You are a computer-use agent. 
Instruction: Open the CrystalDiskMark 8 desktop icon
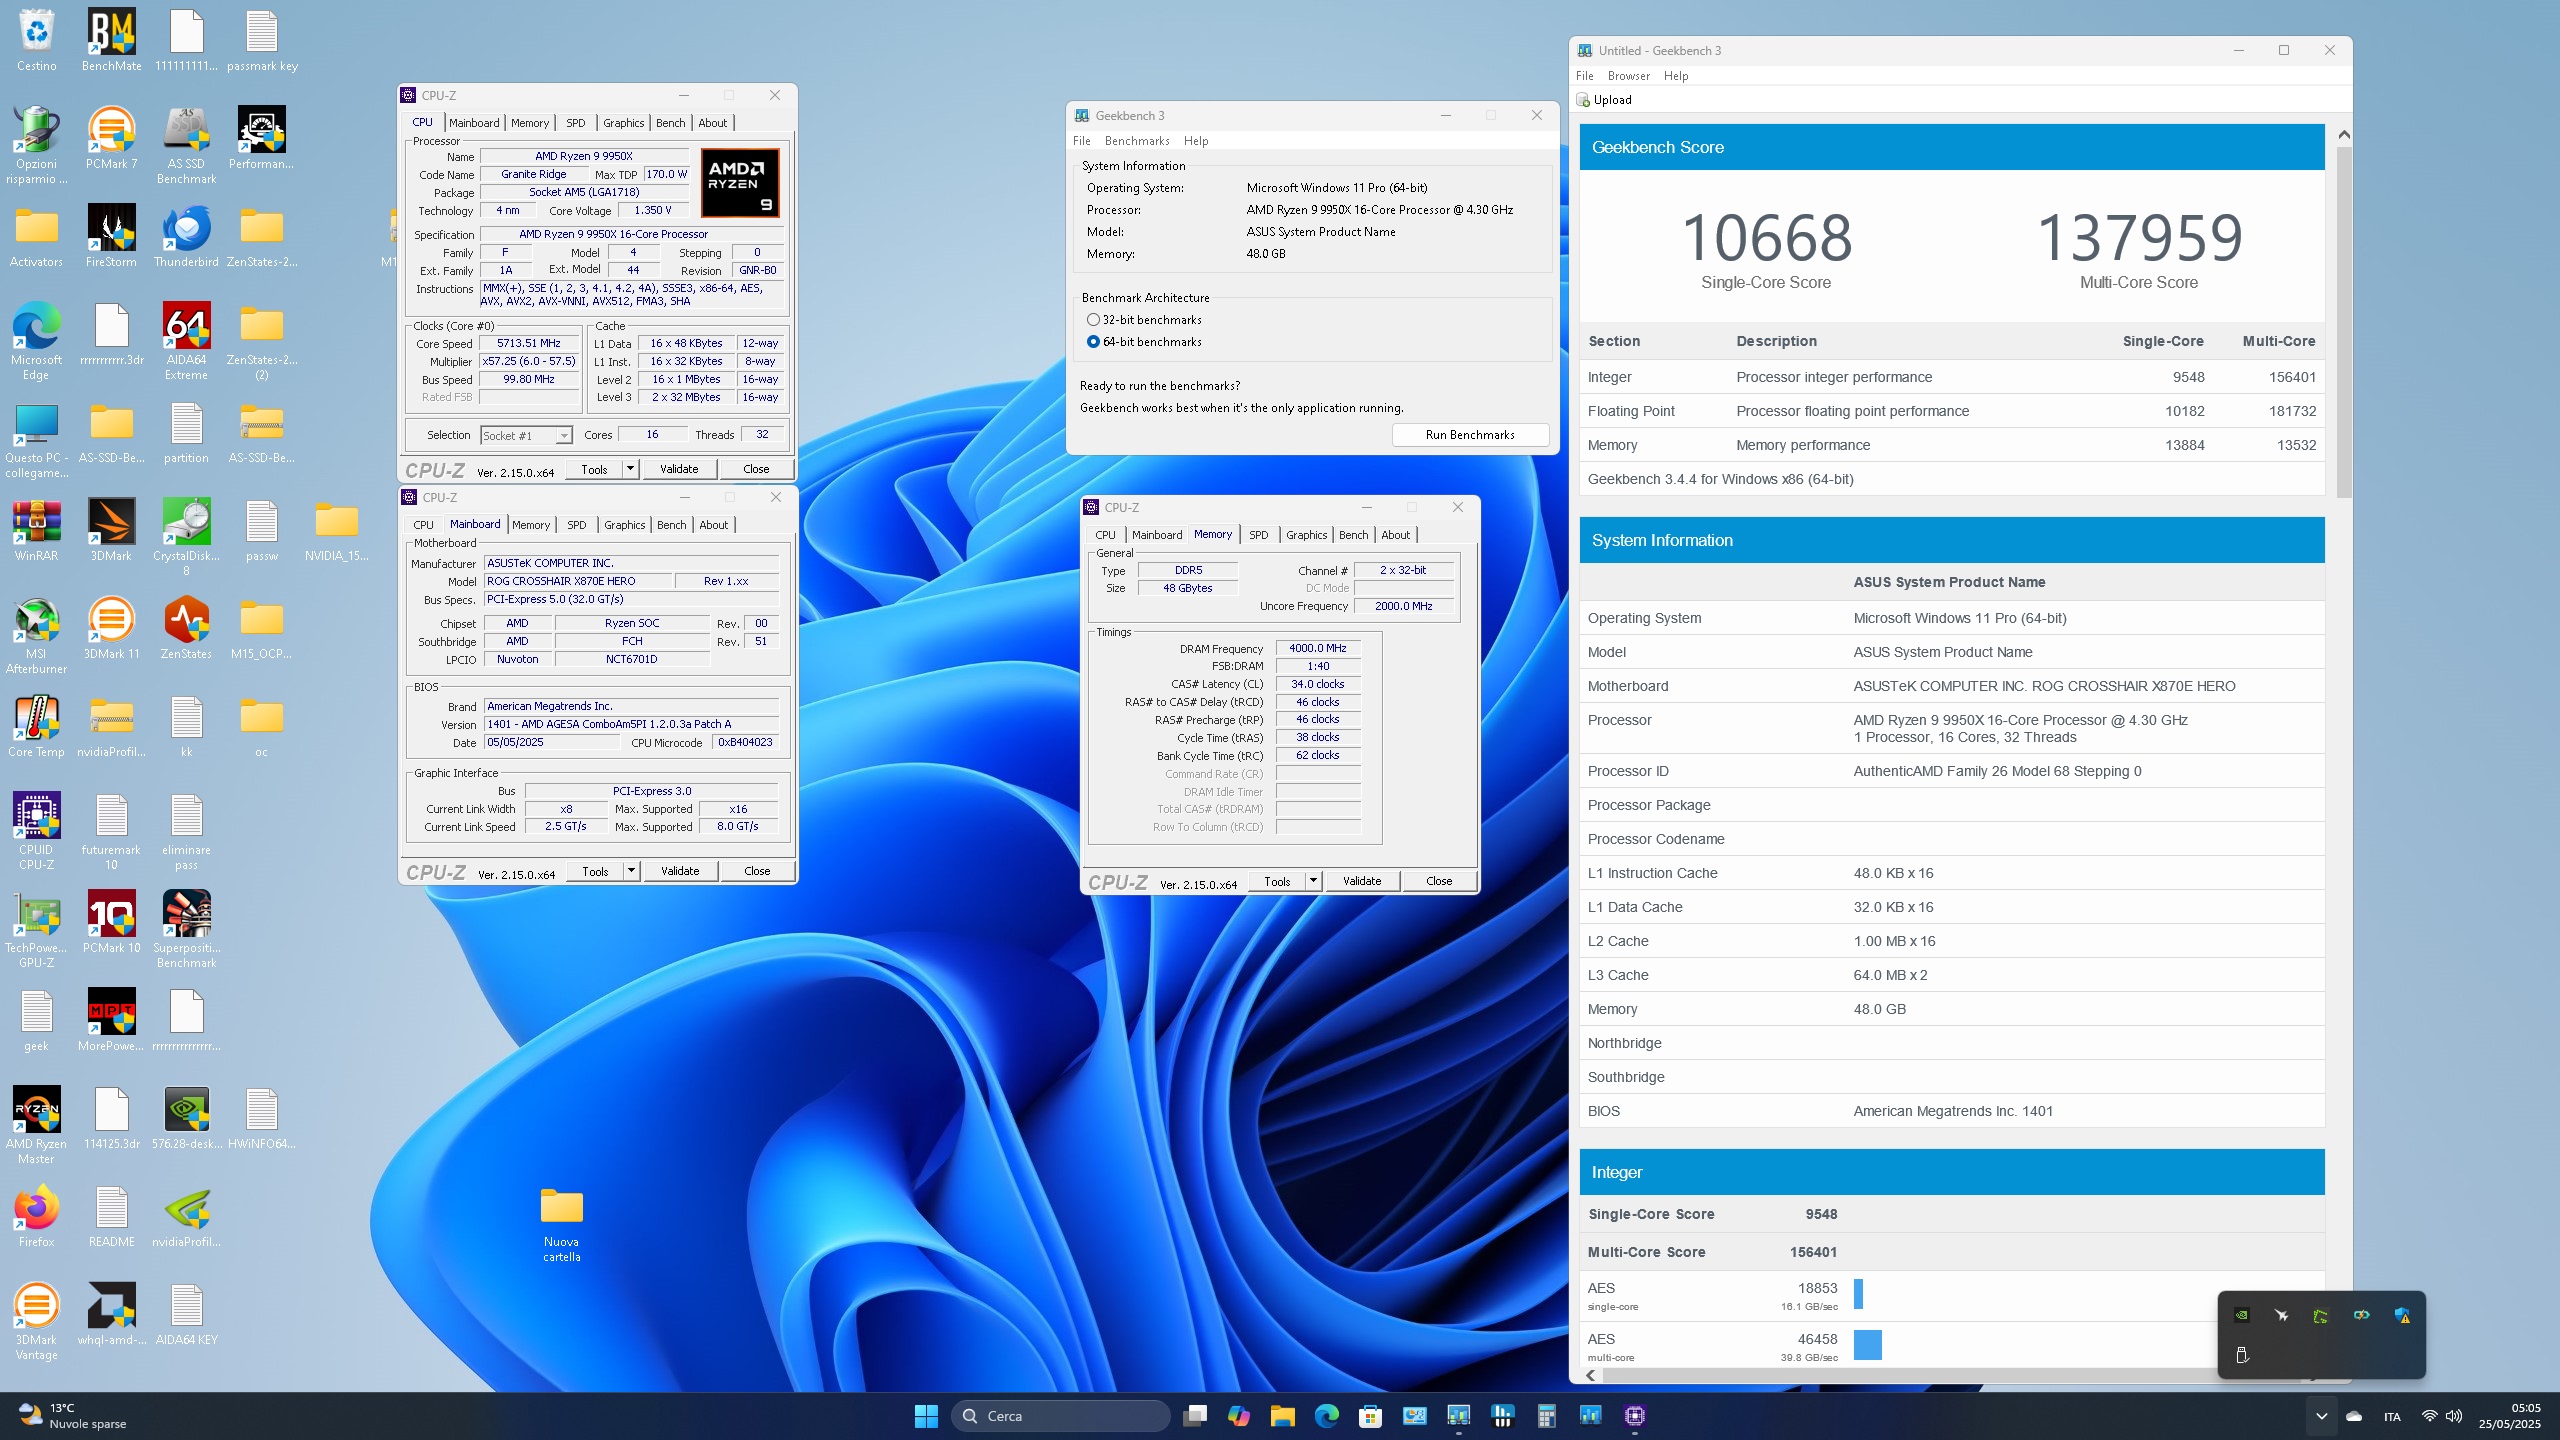pyautogui.click(x=186, y=538)
